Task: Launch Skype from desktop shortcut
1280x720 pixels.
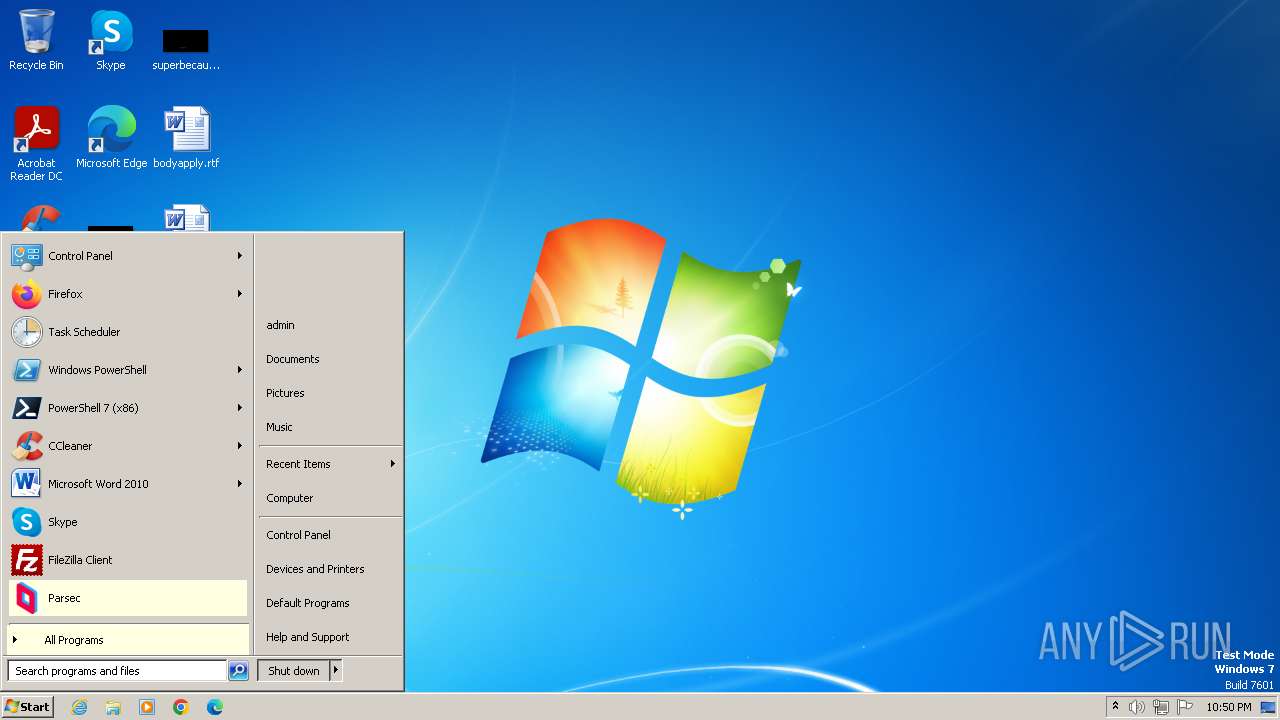Action: click(x=111, y=40)
